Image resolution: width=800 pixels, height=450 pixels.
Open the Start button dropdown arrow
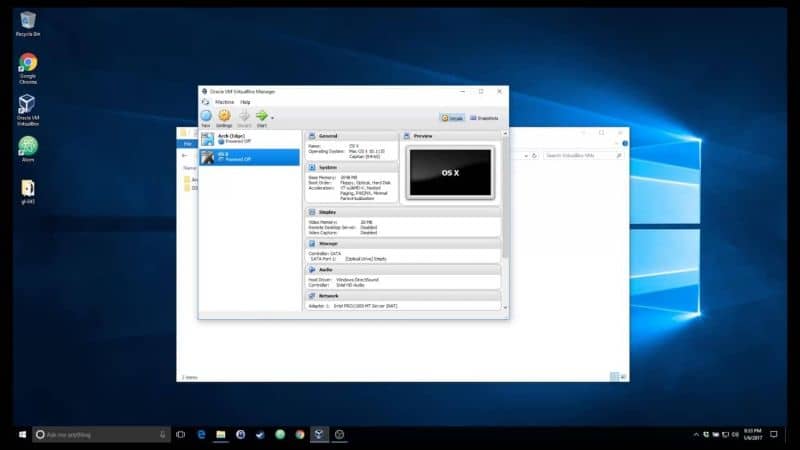[x=272, y=118]
